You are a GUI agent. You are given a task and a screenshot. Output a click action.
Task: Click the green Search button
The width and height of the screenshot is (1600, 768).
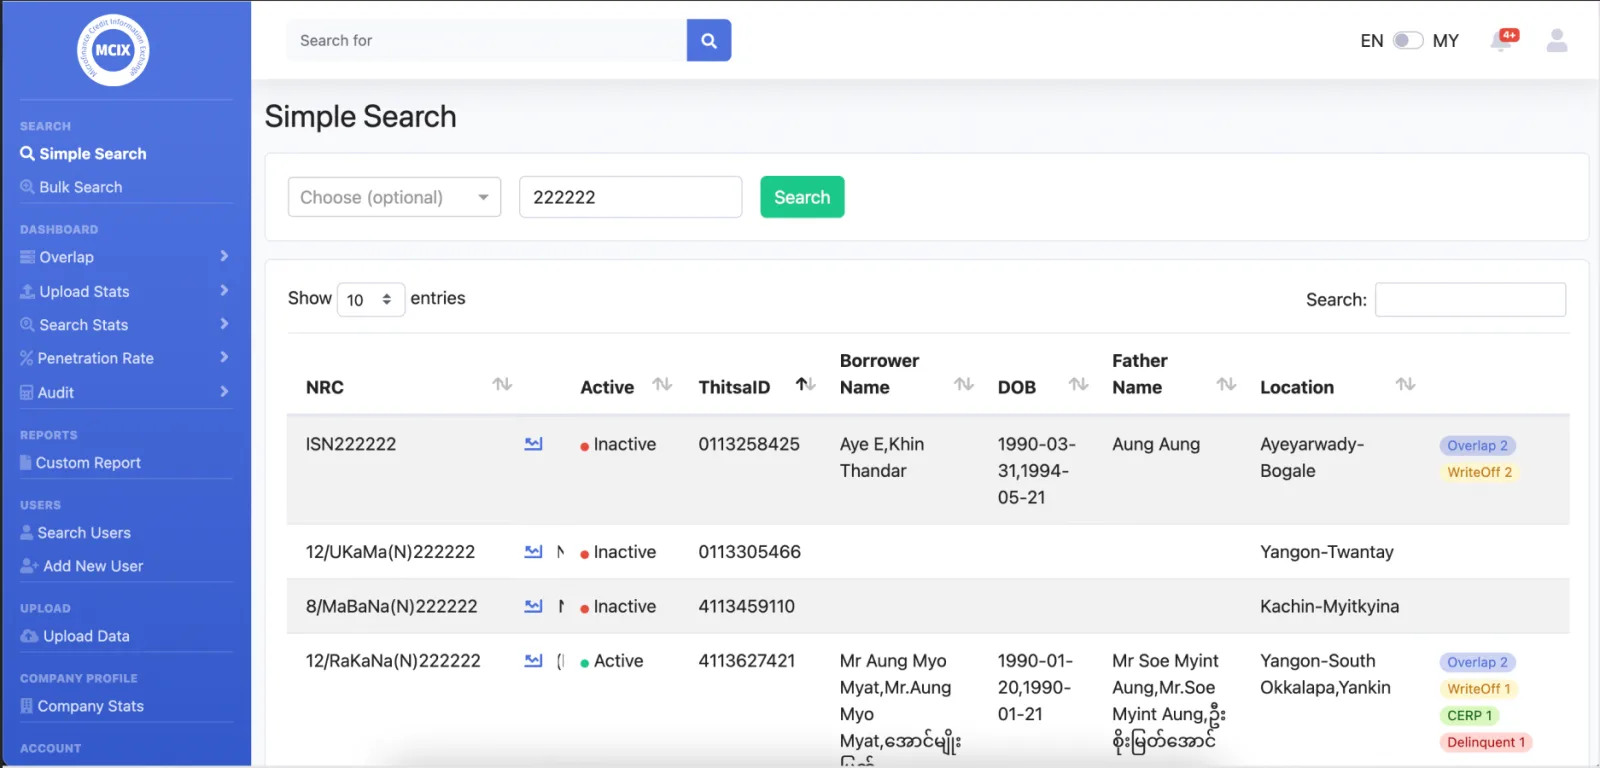click(x=802, y=197)
